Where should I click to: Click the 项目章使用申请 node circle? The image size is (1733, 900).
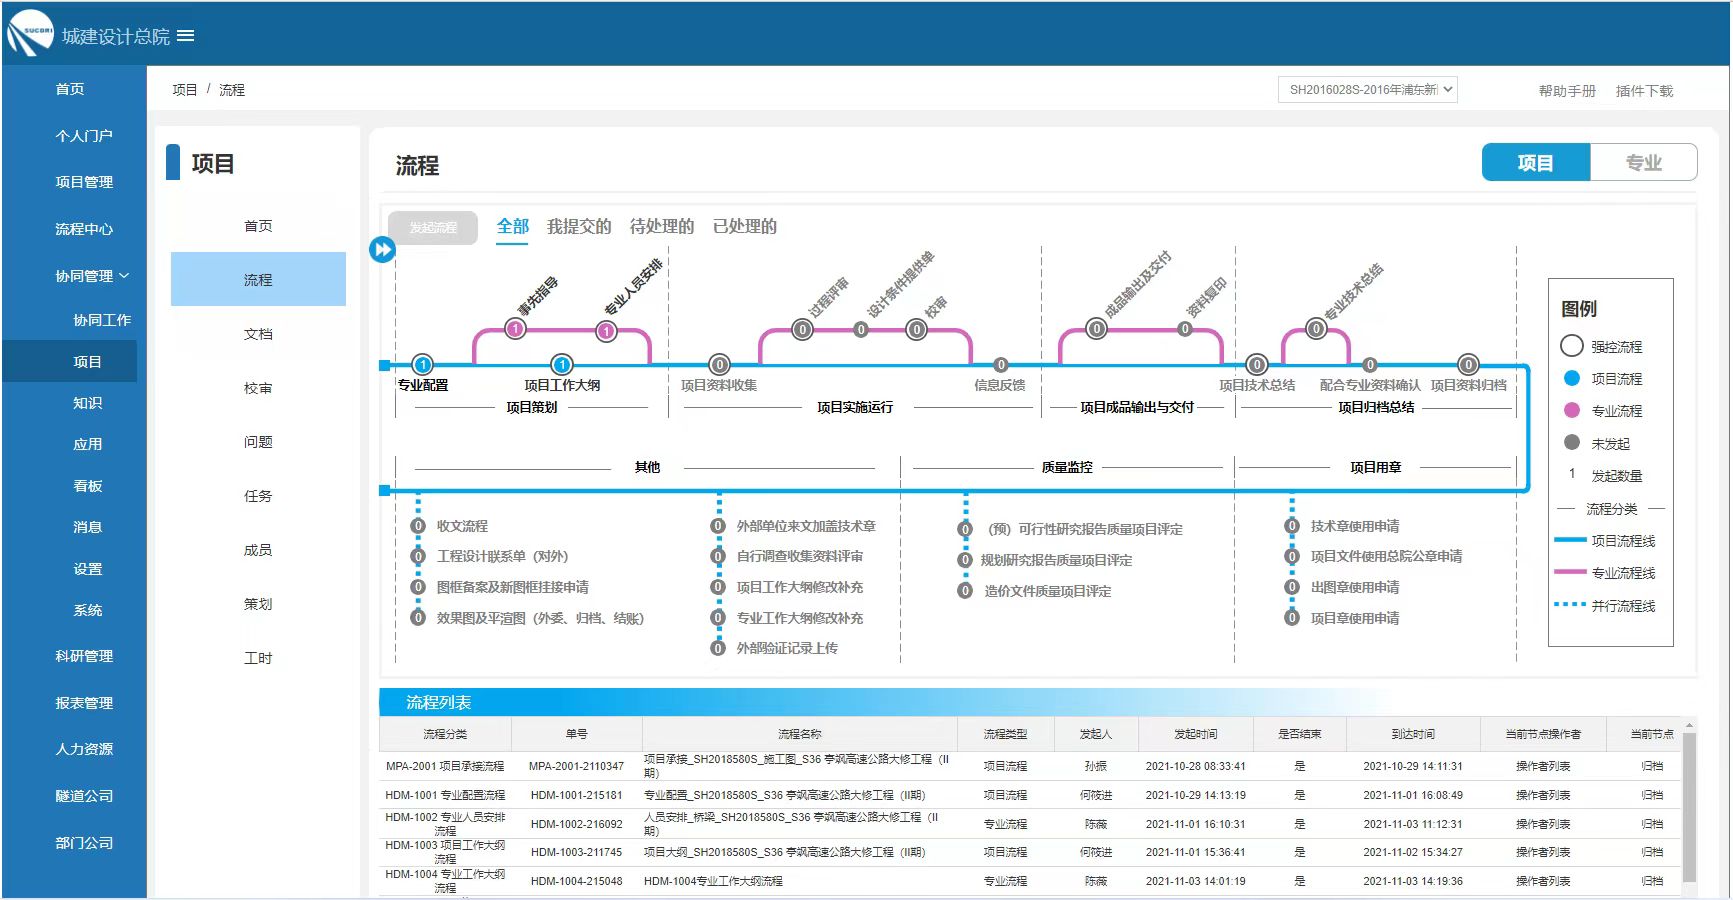1292,618
